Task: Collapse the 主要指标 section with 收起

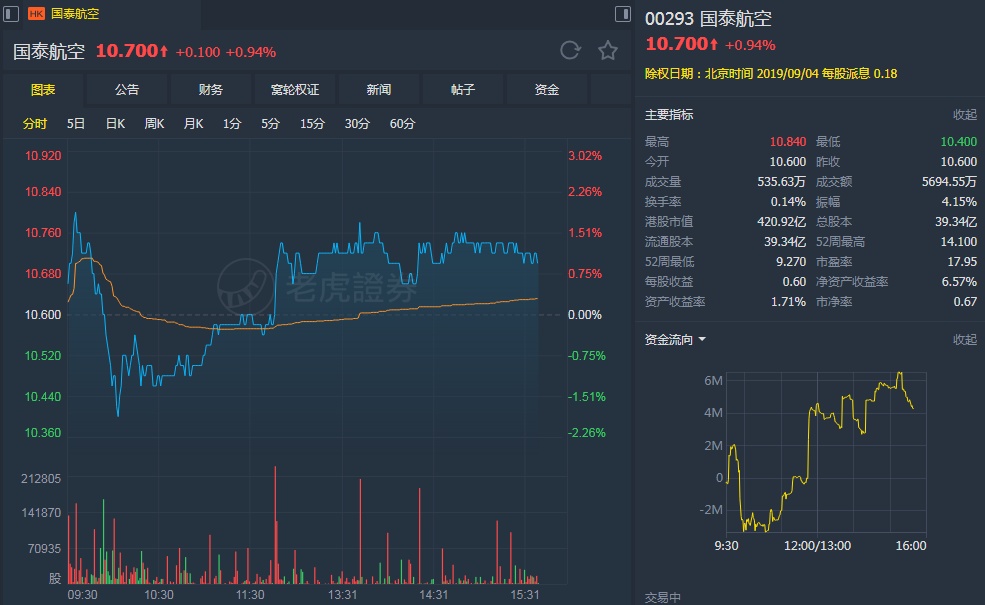Action: [x=964, y=115]
